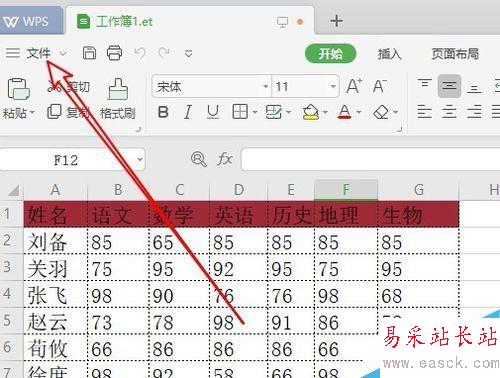Click the WPS home tab
Screen dimensions: 500x378
point(31,22)
